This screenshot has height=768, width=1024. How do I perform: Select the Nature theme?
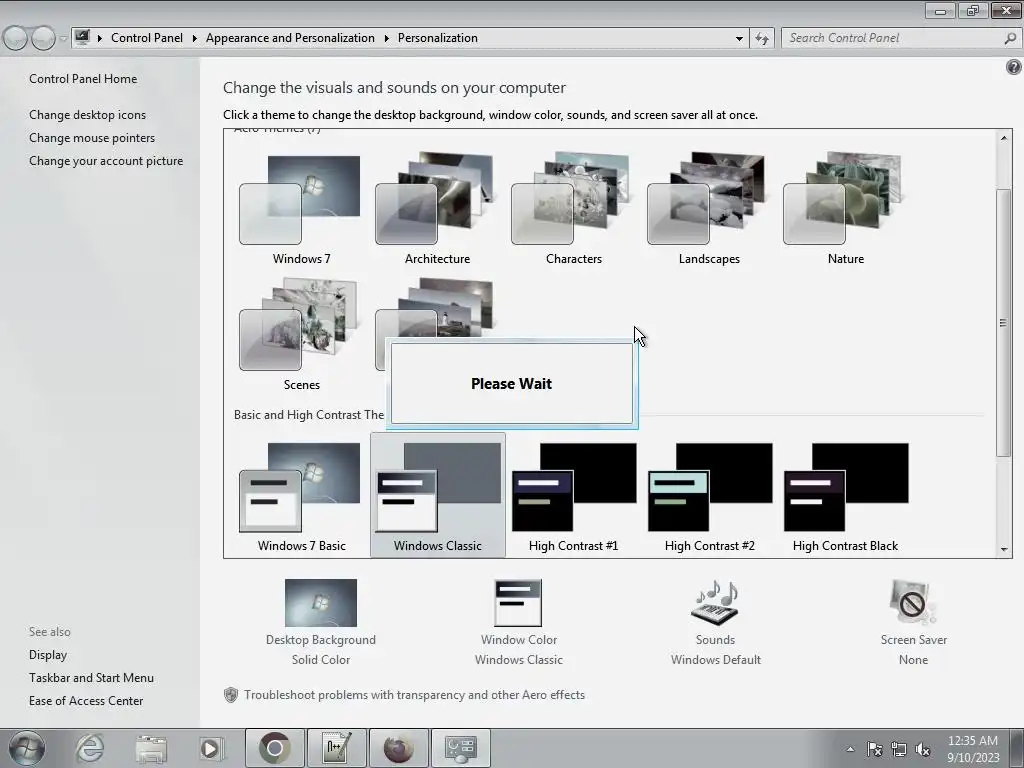[845, 208]
